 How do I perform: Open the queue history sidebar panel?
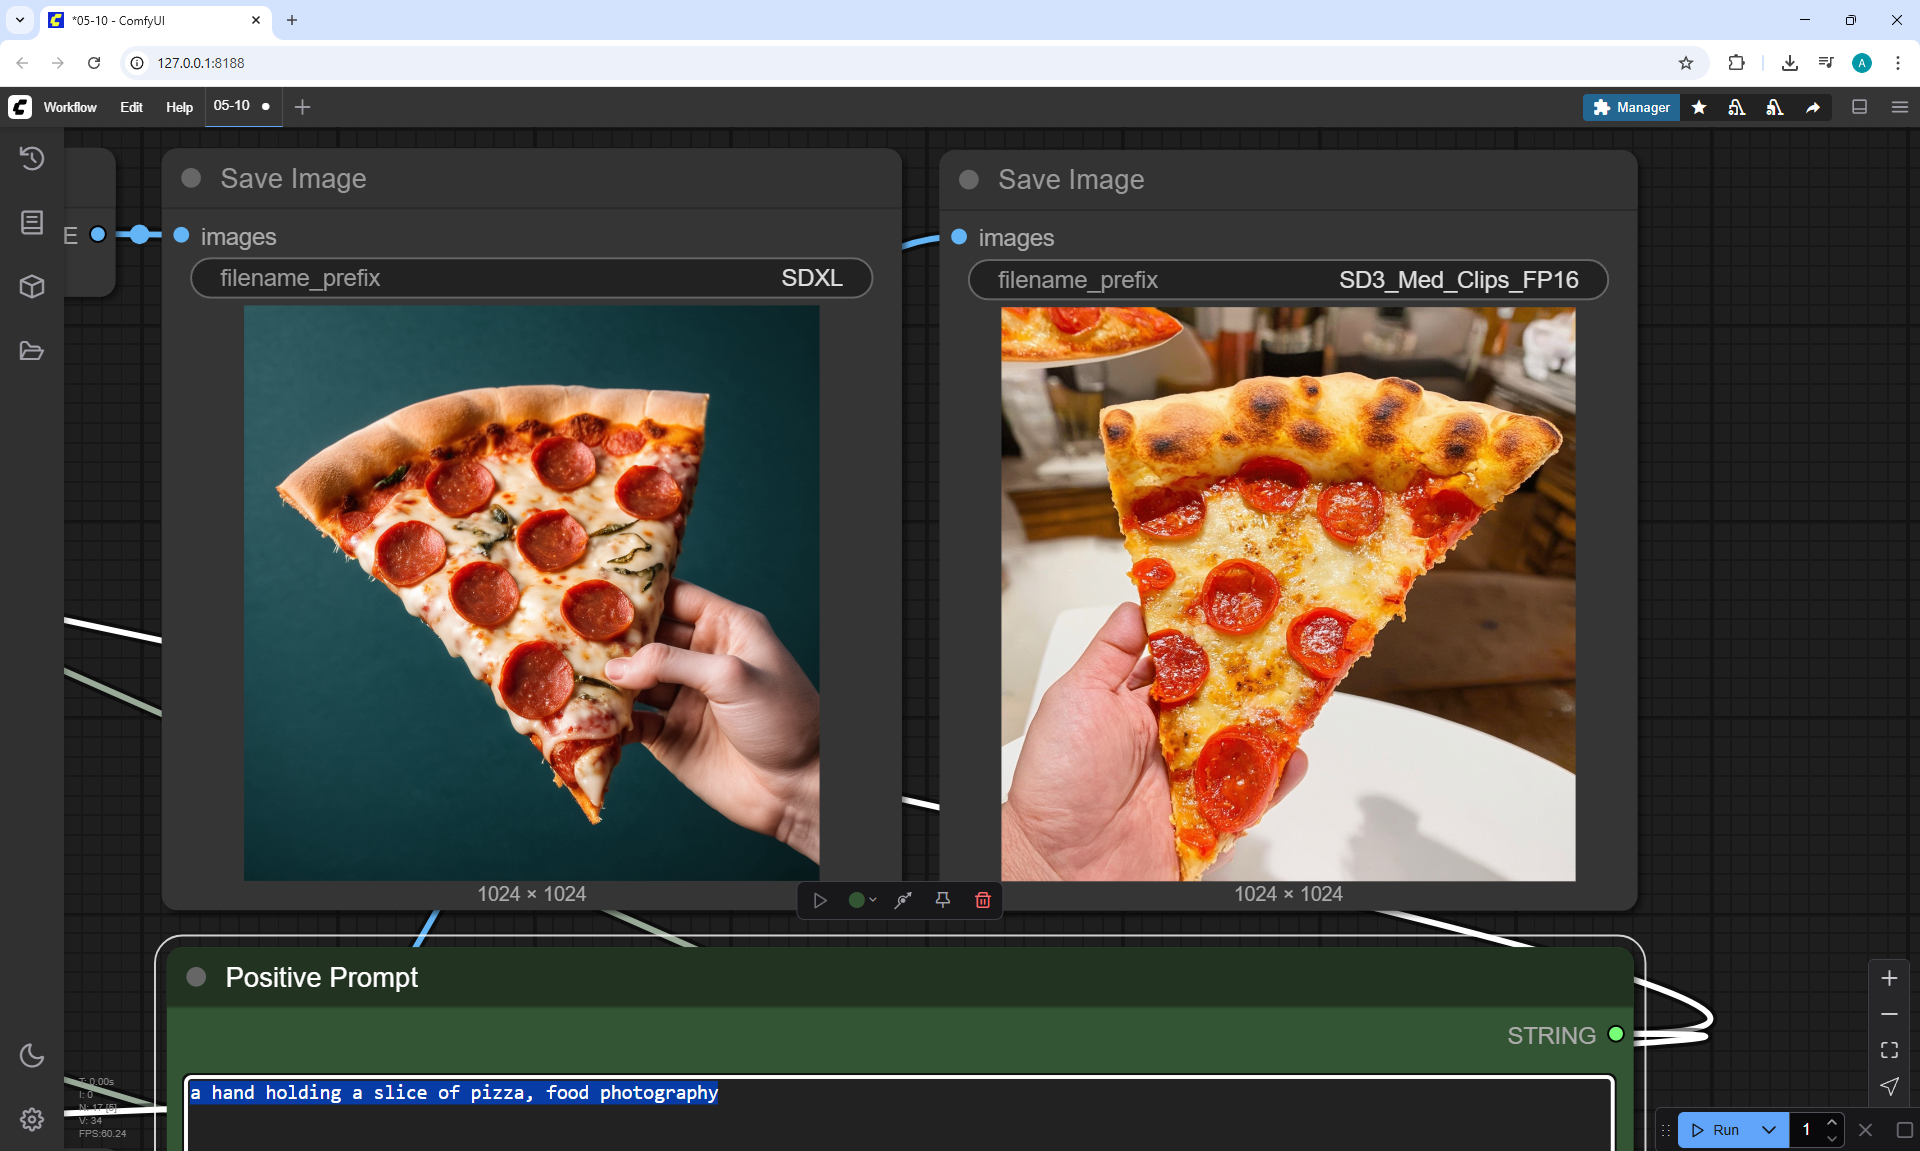click(x=32, y=158)
